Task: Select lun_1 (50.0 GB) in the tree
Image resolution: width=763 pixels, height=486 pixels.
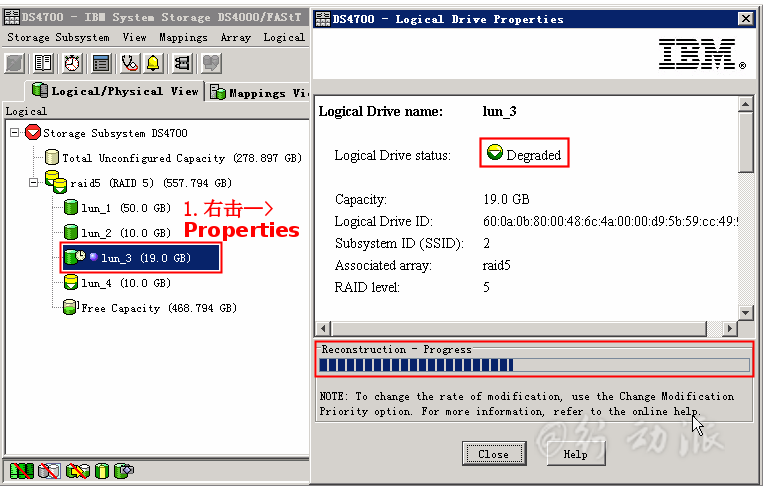Action: (x=126, y=208)
